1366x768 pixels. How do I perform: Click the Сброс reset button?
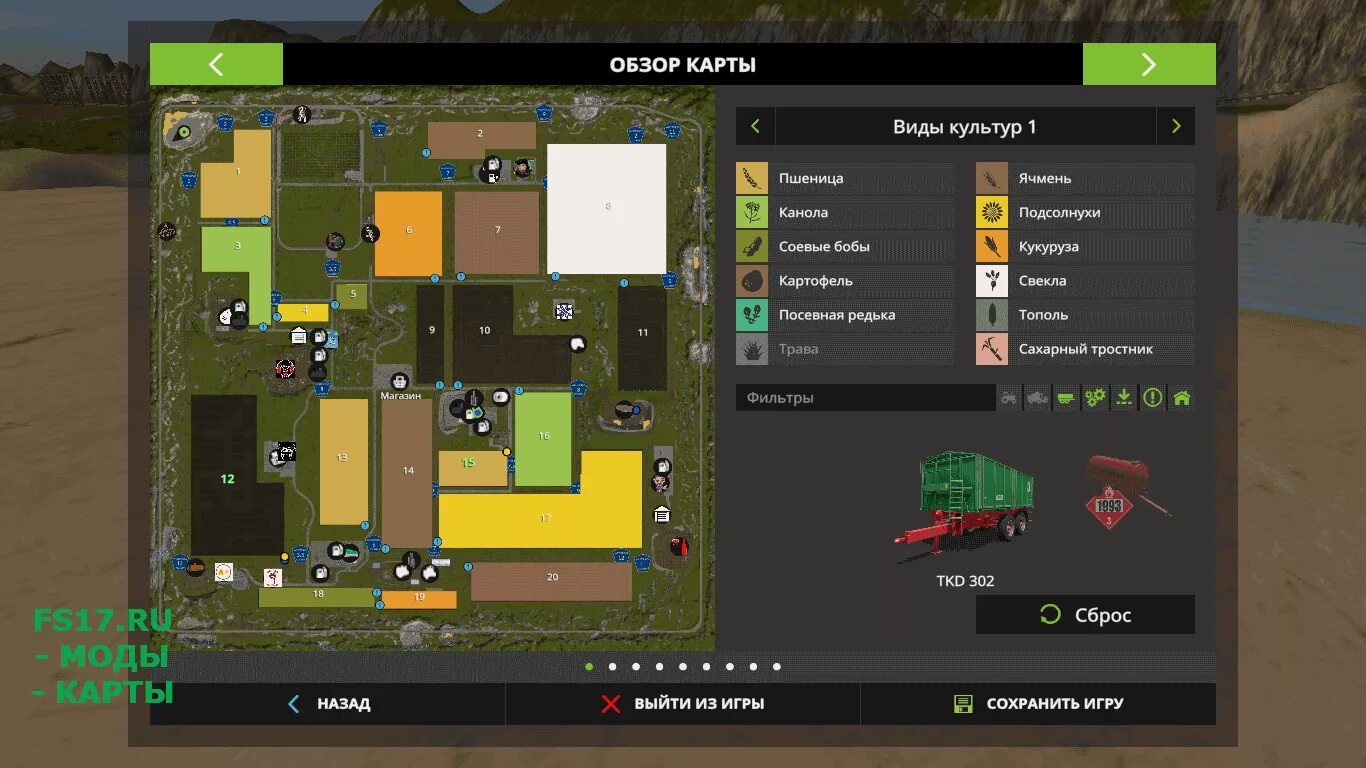tap(1085, 615)
